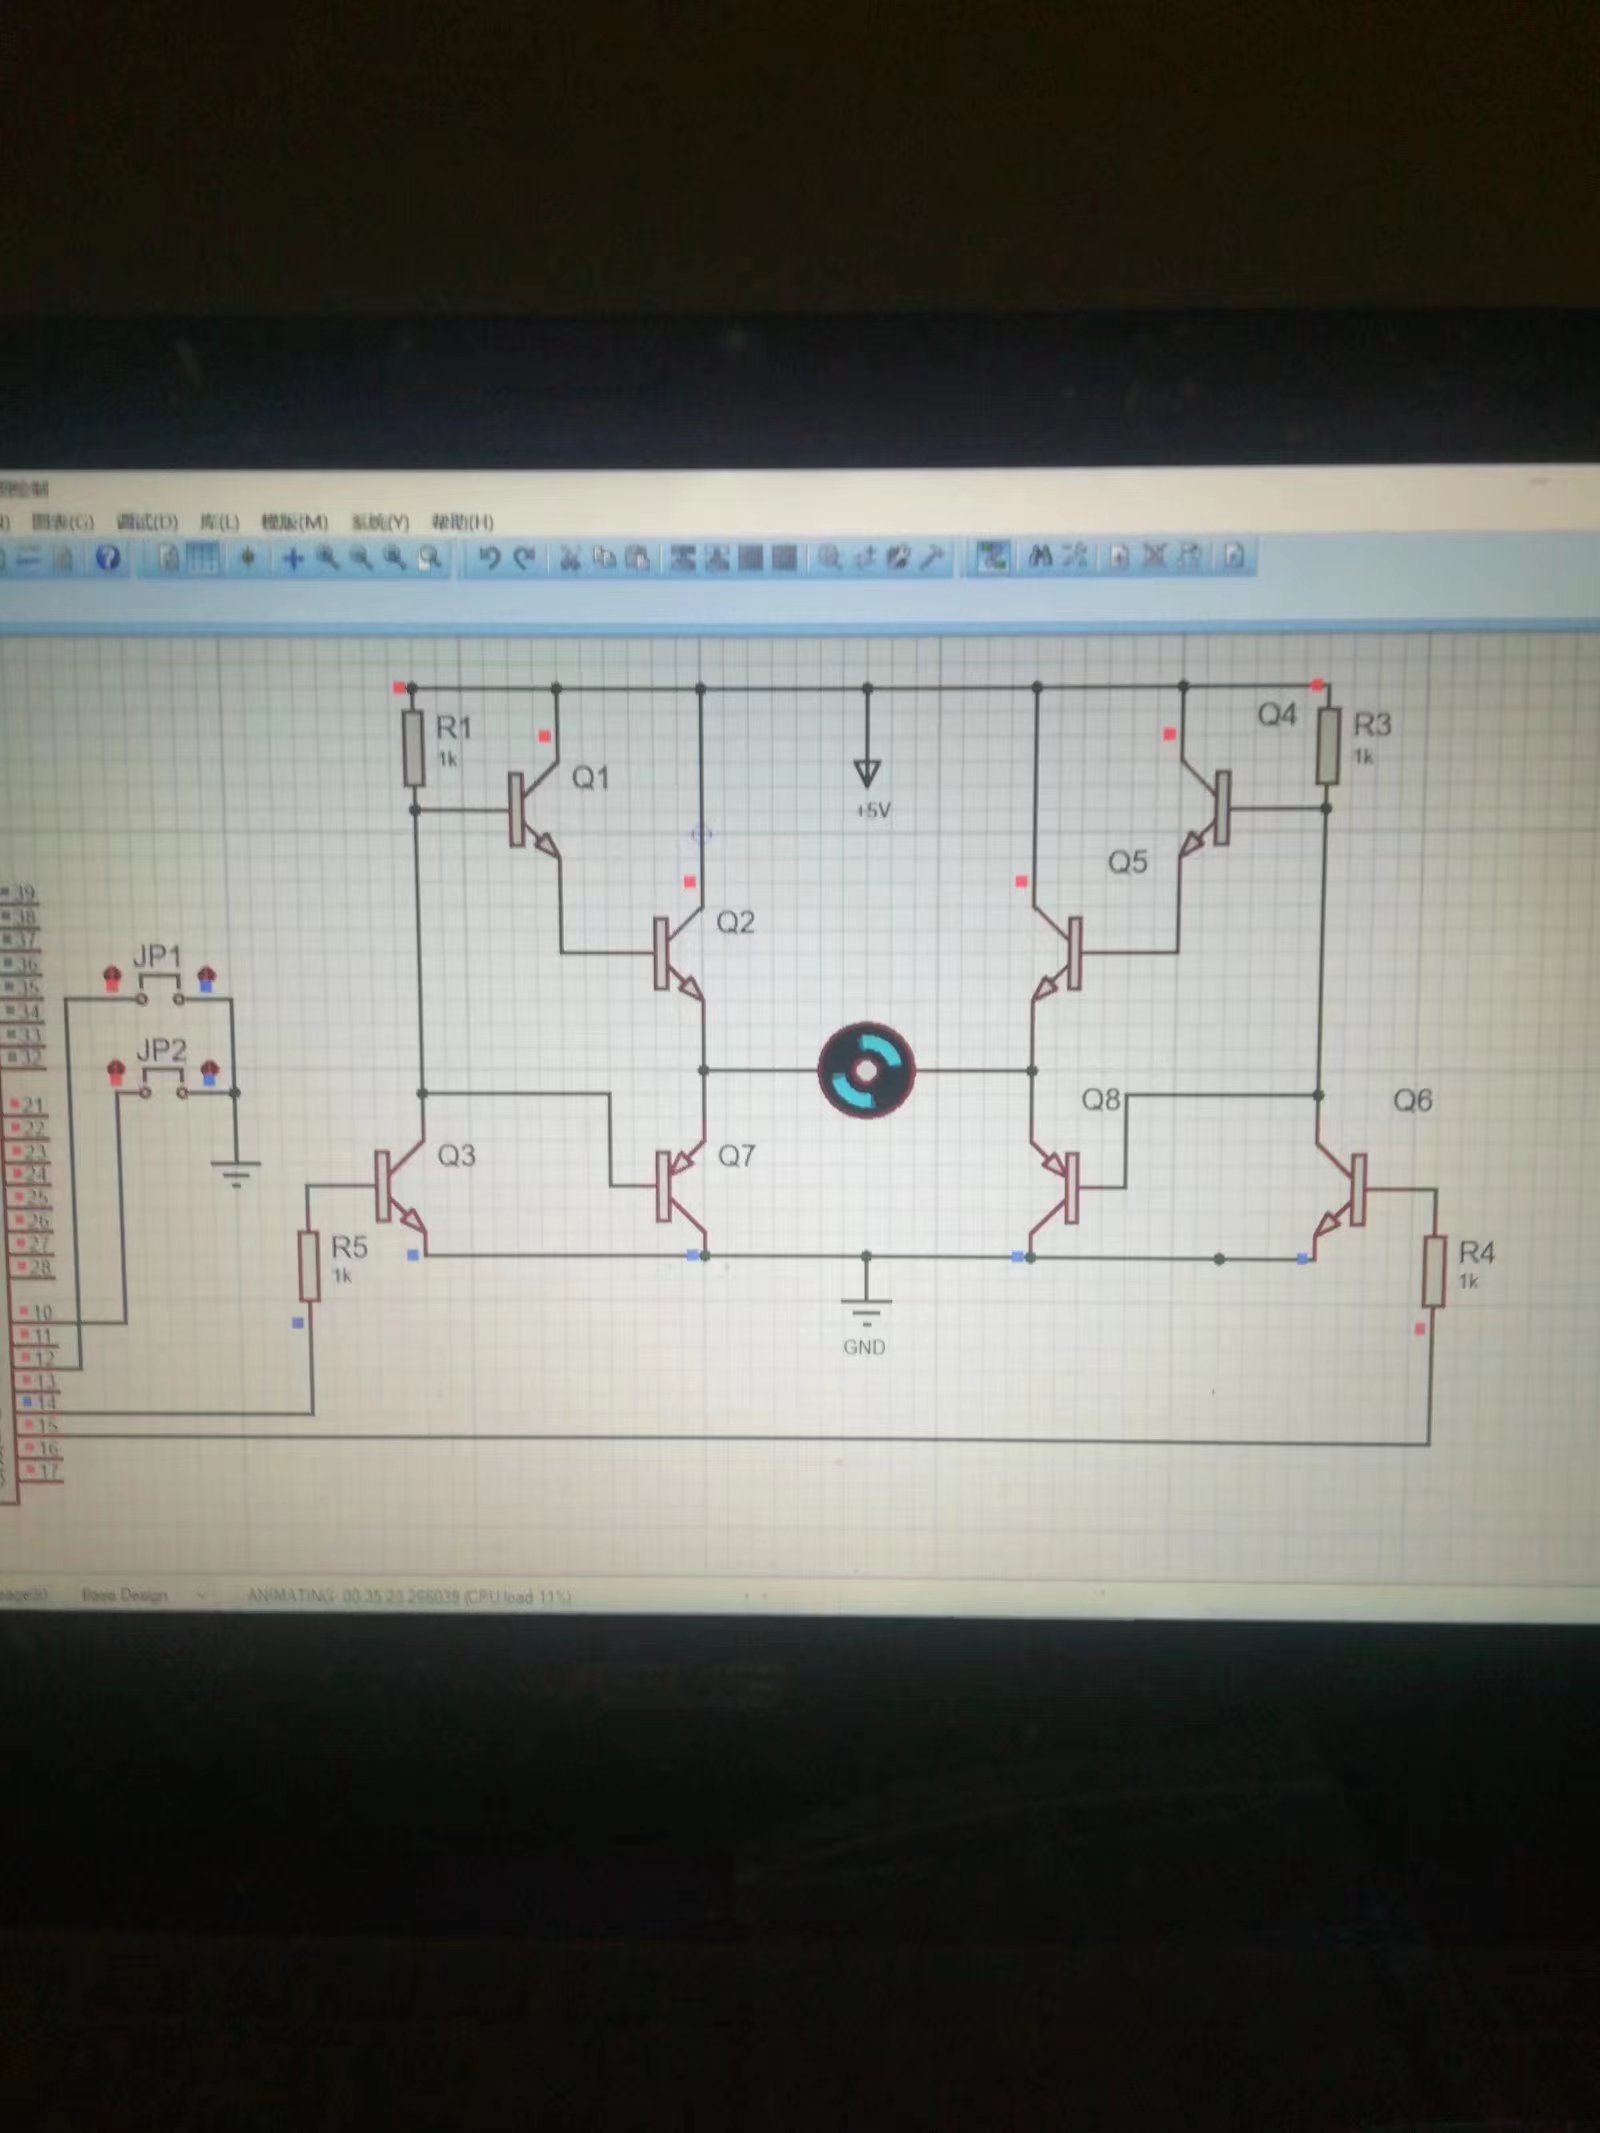Click the motor component in the schematic
1600x2133 pixels.
pos(866,1070)
